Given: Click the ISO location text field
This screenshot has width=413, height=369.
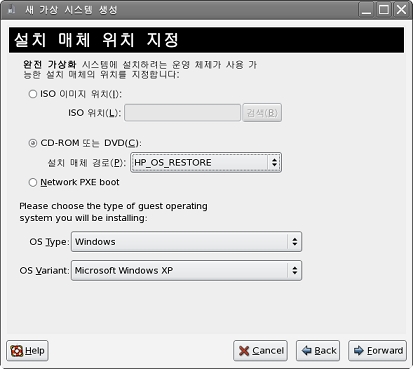Looking at the screenshot, I should (182, 113).
